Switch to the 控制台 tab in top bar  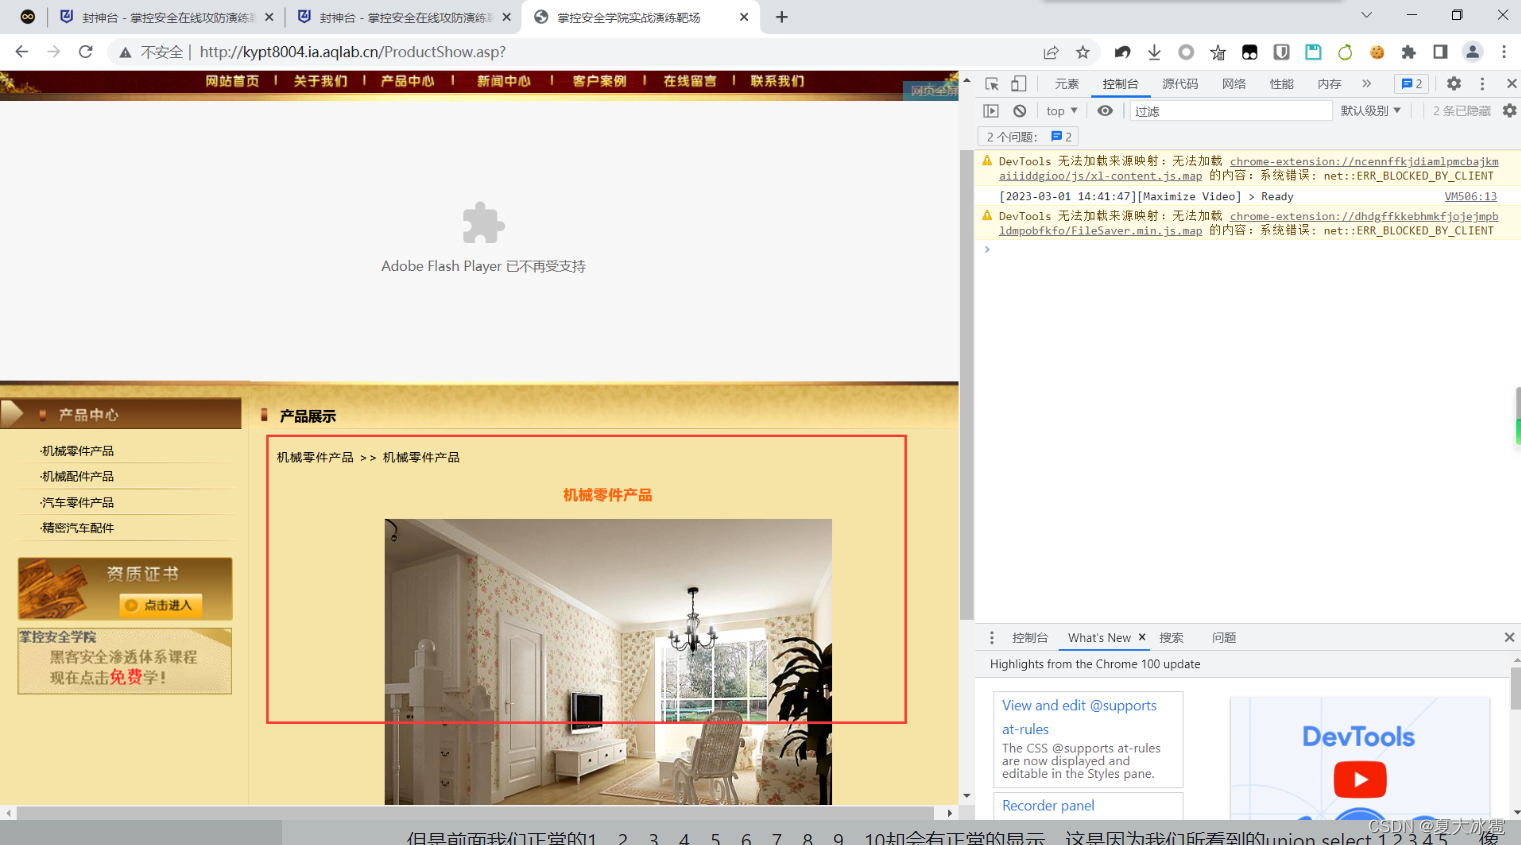[1120, 84]
